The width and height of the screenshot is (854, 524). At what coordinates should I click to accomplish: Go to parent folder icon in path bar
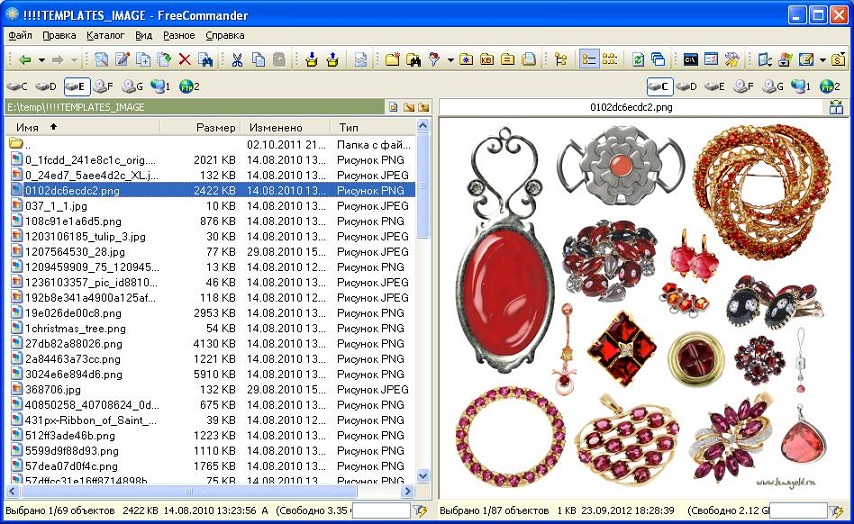coord(423,107)
